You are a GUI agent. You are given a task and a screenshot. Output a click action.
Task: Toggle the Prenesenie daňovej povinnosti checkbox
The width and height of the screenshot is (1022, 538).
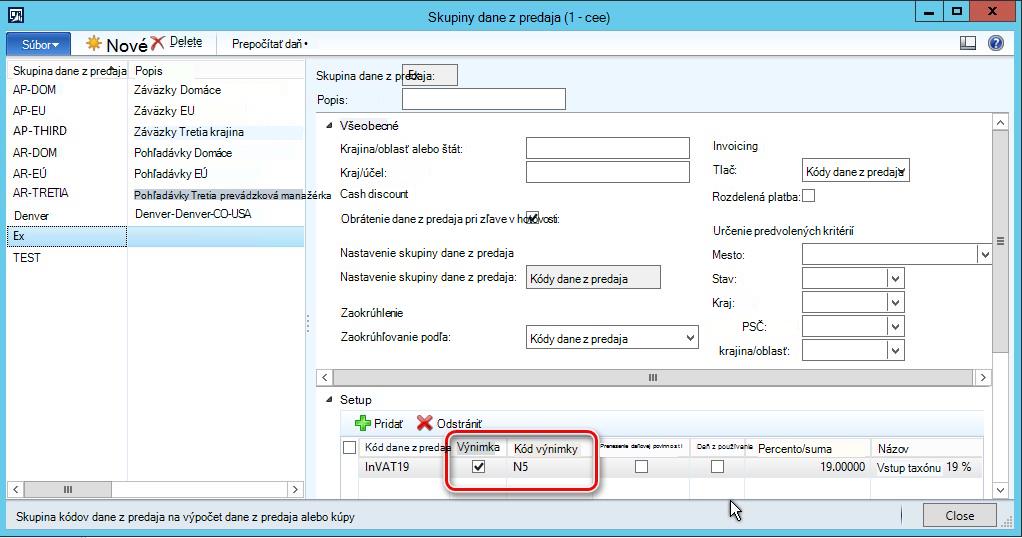click(x=641, y=467)
